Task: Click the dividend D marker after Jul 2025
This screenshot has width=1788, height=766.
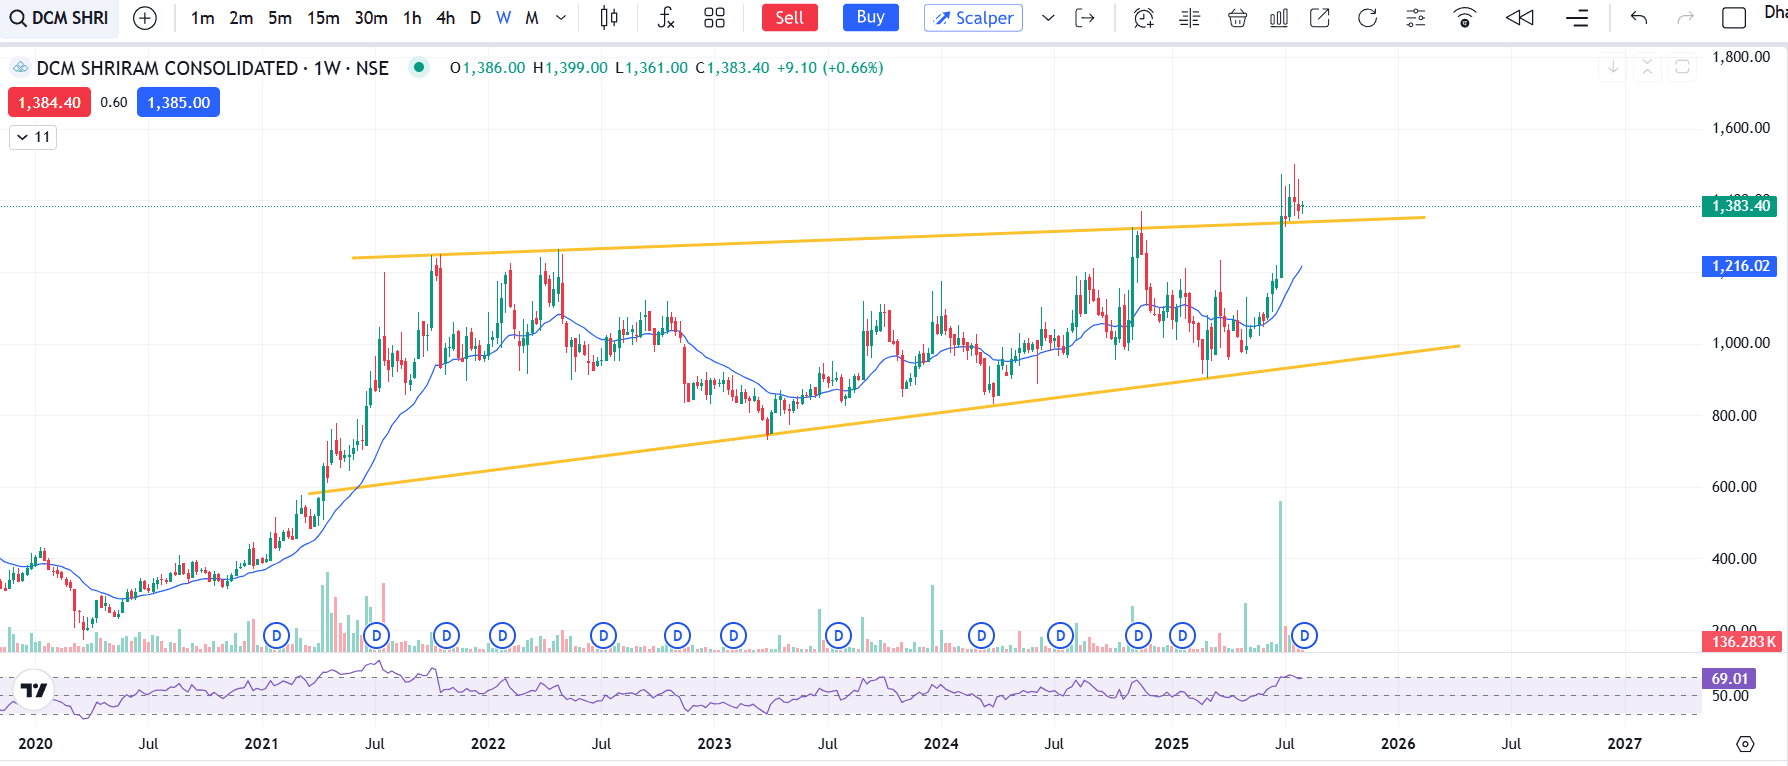Action: [1304, 635]
